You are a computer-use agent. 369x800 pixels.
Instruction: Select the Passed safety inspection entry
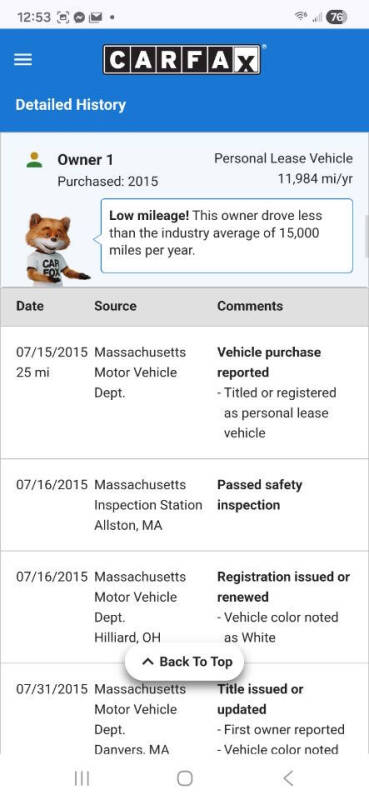pos(184,505)
